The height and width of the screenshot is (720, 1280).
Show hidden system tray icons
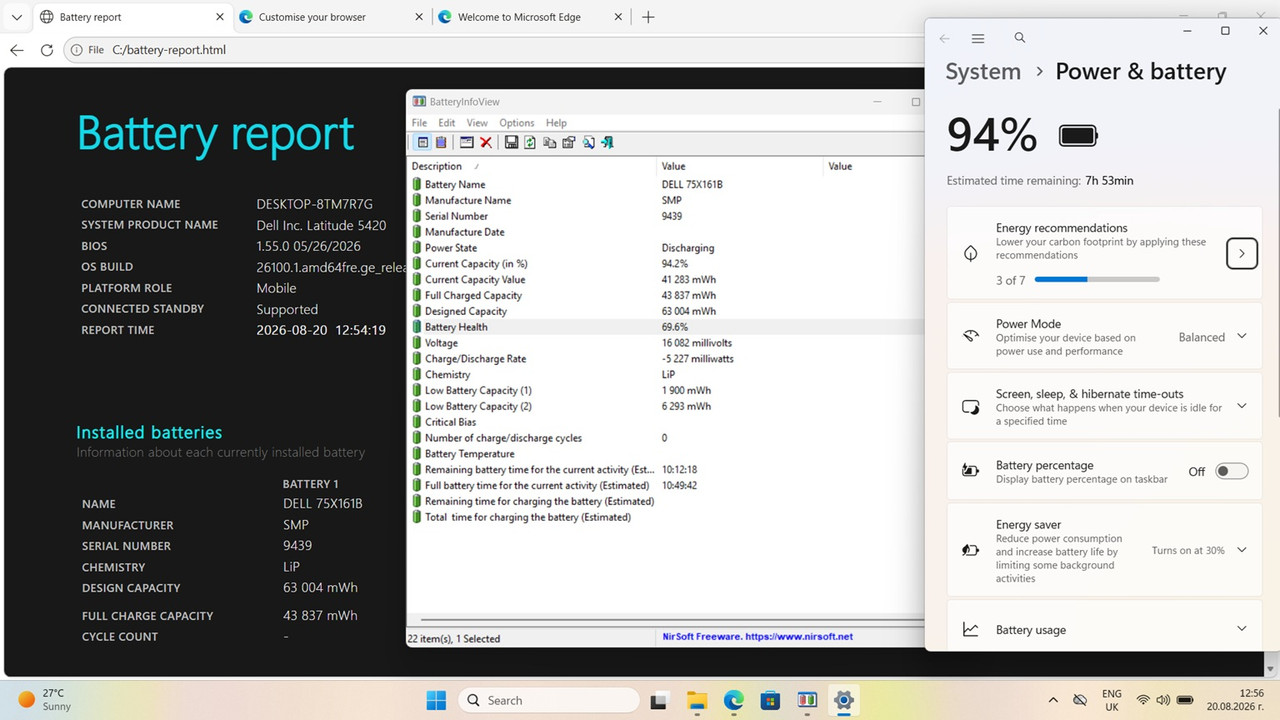[x=1053, y=700]
